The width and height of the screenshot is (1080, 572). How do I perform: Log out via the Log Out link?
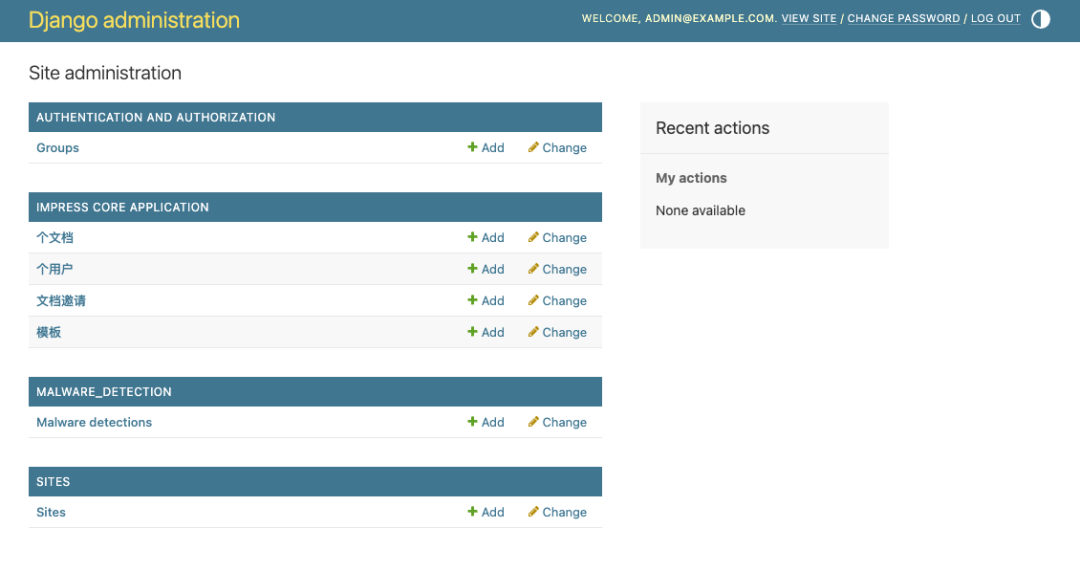pos(995,19)
